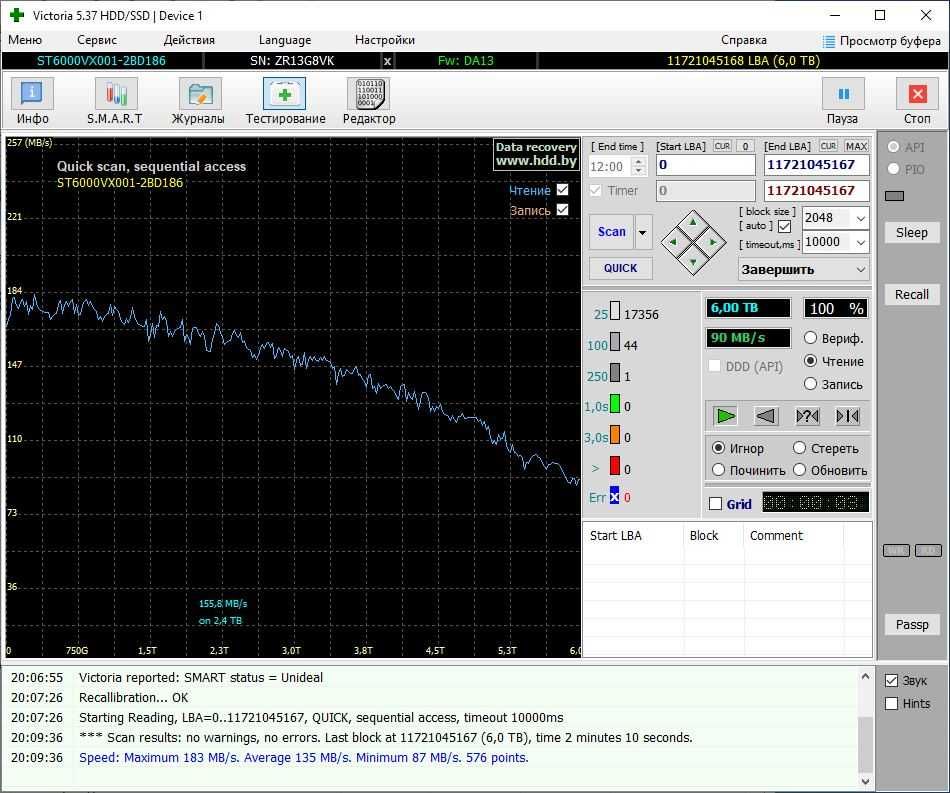
Task: Select the Обновить refresh radio option
Action: 799,470
